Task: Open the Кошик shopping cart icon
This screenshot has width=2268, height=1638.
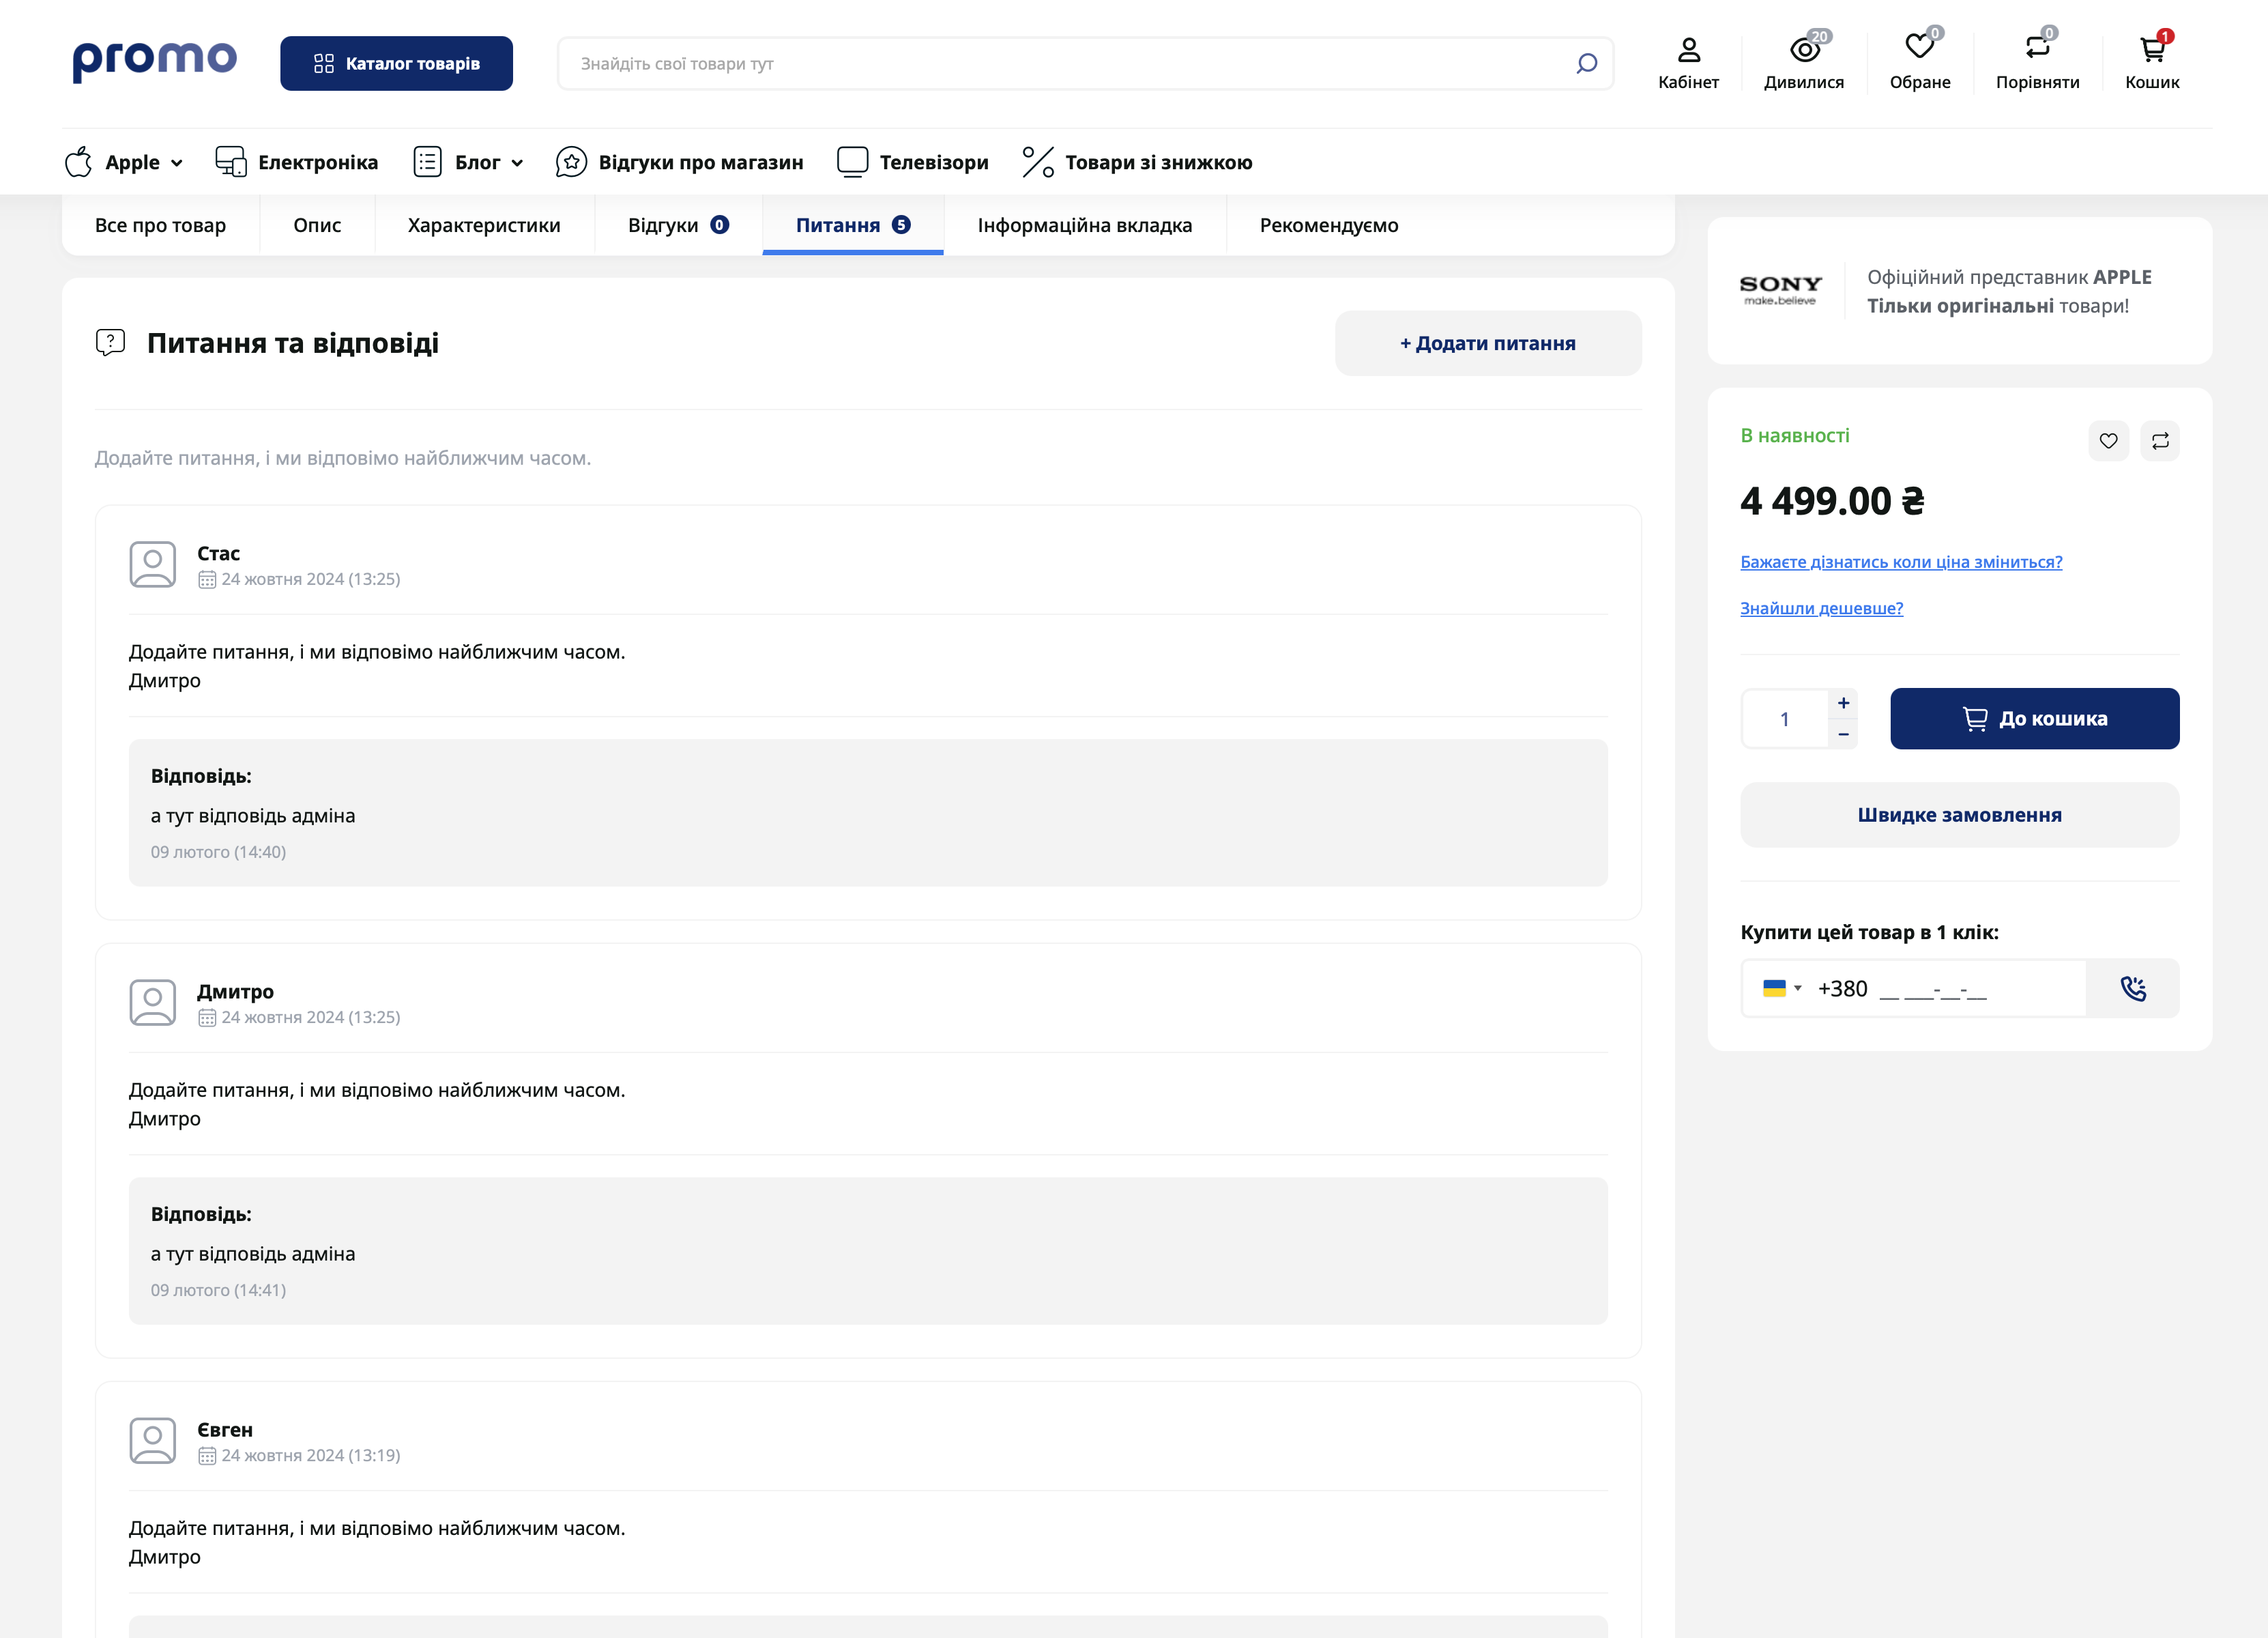Action: click(x=2152, y=50)
